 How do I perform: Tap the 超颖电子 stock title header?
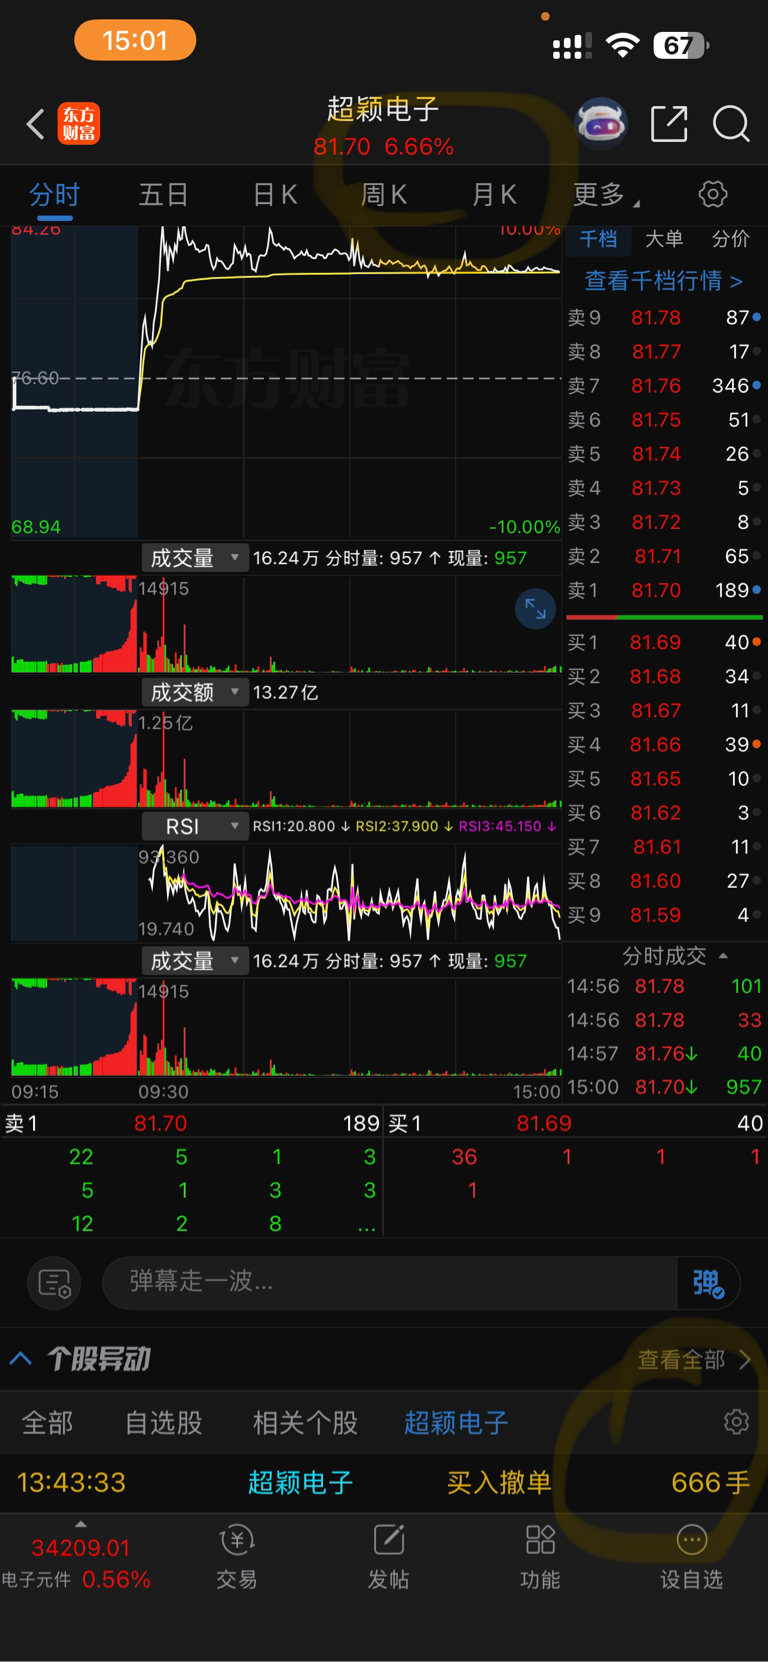(383, 109)
